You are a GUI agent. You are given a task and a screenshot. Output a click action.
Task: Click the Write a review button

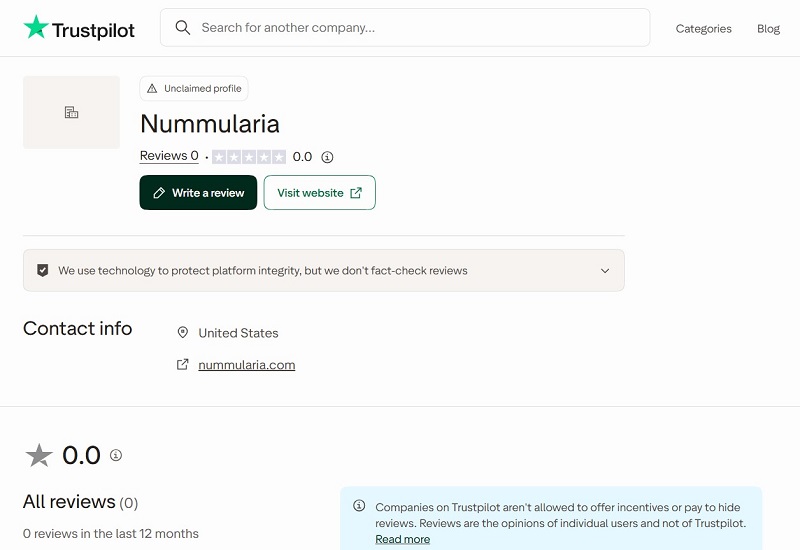click(x=198, y=192)
